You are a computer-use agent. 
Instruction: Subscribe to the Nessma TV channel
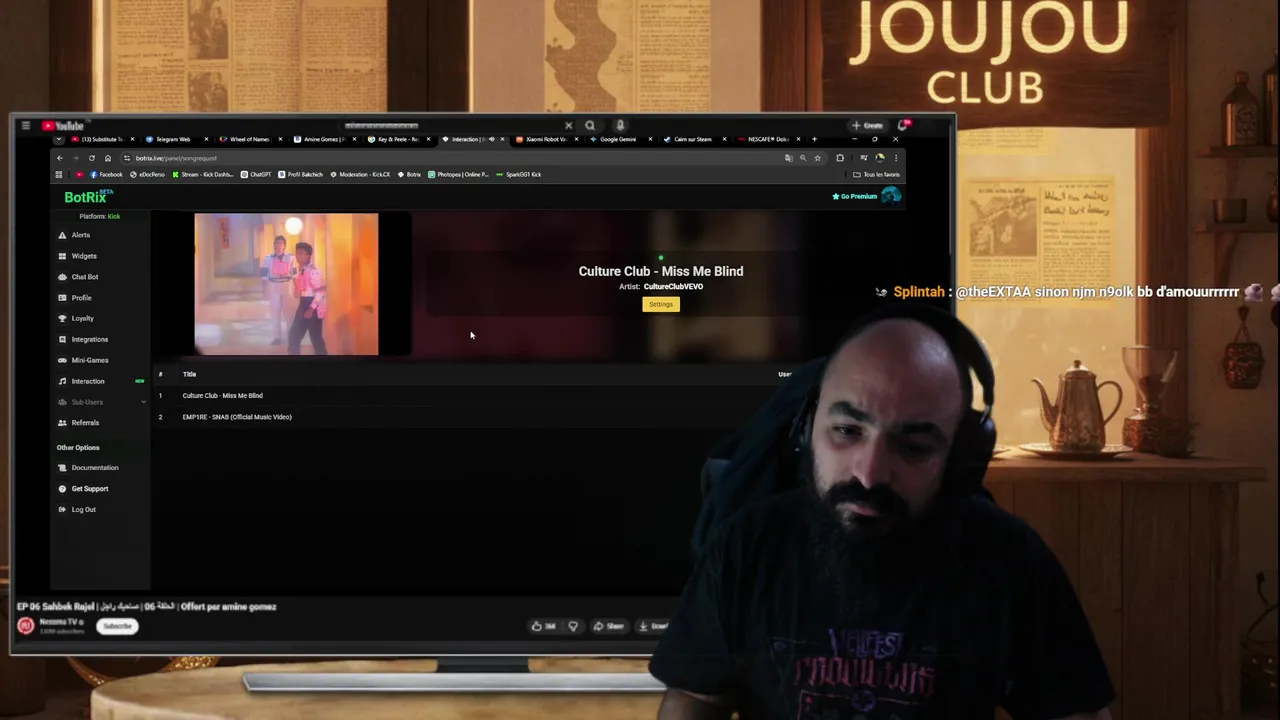pyautogui.click(x=117, y=626)
